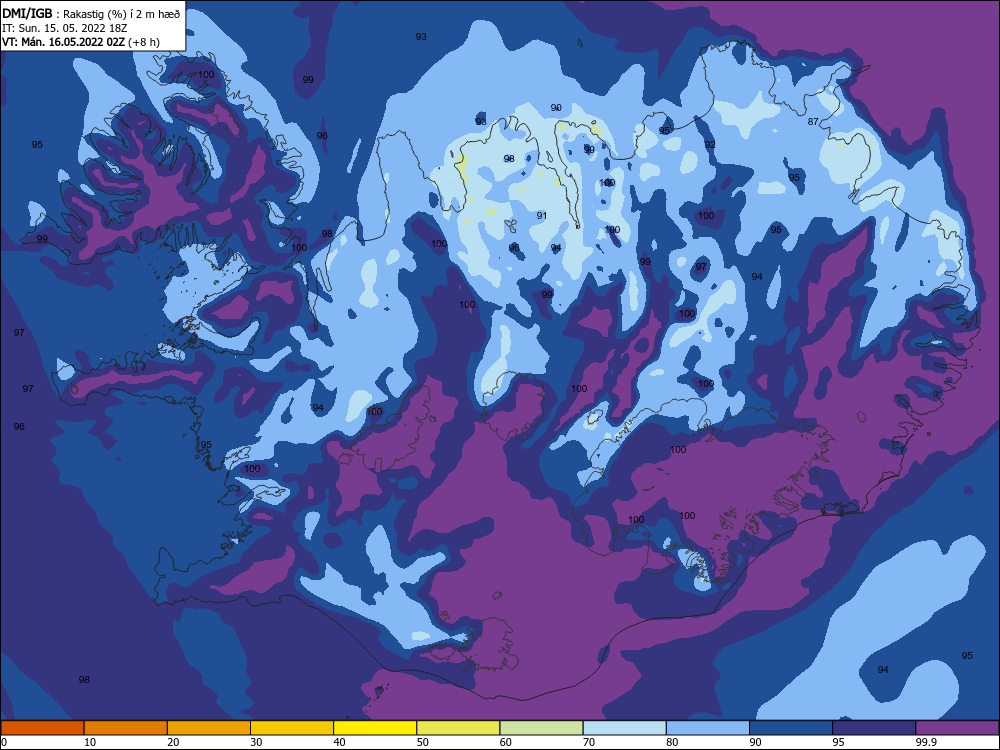This screenshot has width=1000, height=750.
Task: Select the palest blue 70–80 legend swatch
Action: (x=625, y=728)
